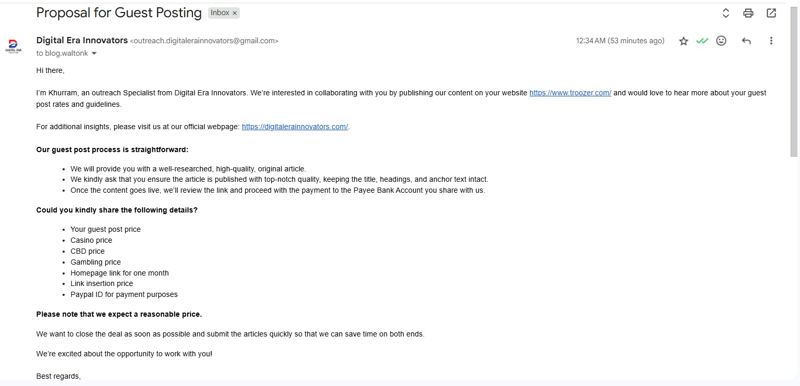This screenshot has height=386, width=800.
Task: Show recipient details next to blog.waltonk
Action: pyautogui.click(x=94, y=54)
